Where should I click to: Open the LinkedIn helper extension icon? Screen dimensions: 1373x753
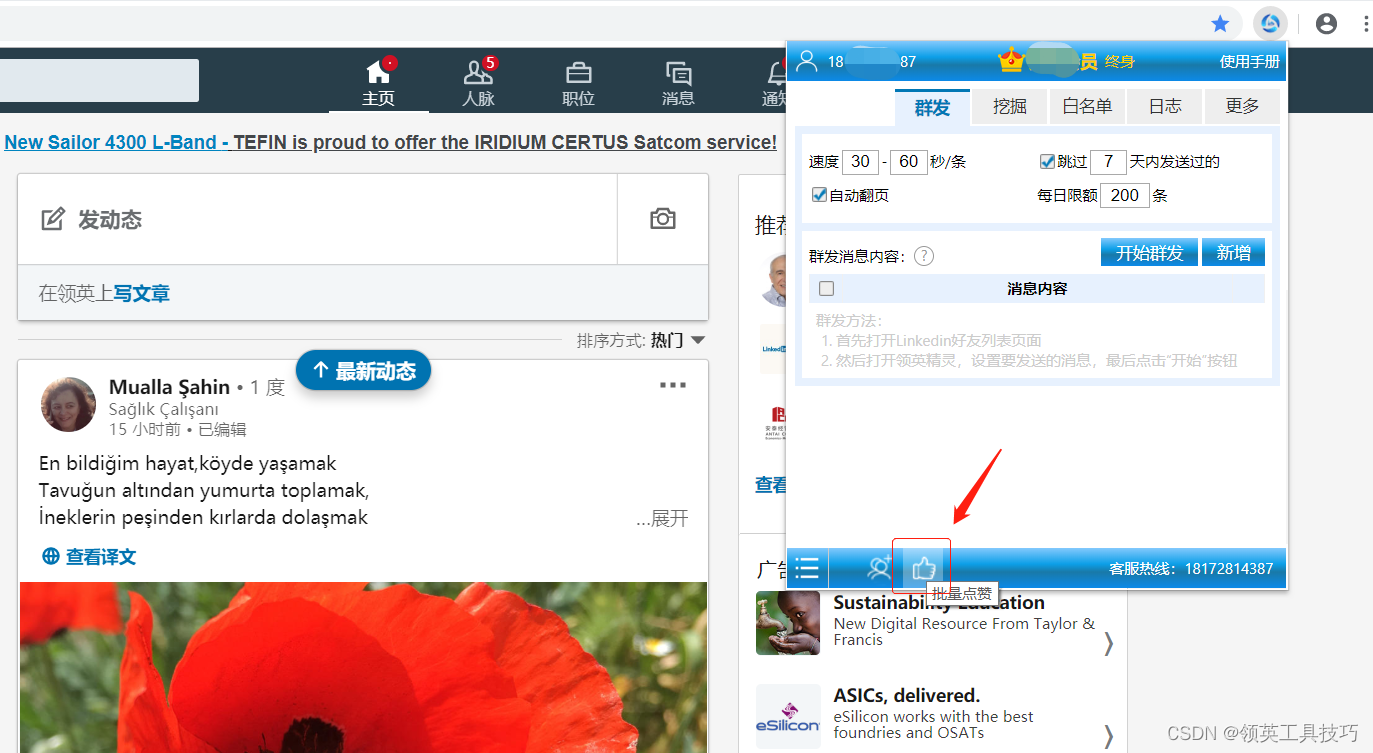point(1270,23)
